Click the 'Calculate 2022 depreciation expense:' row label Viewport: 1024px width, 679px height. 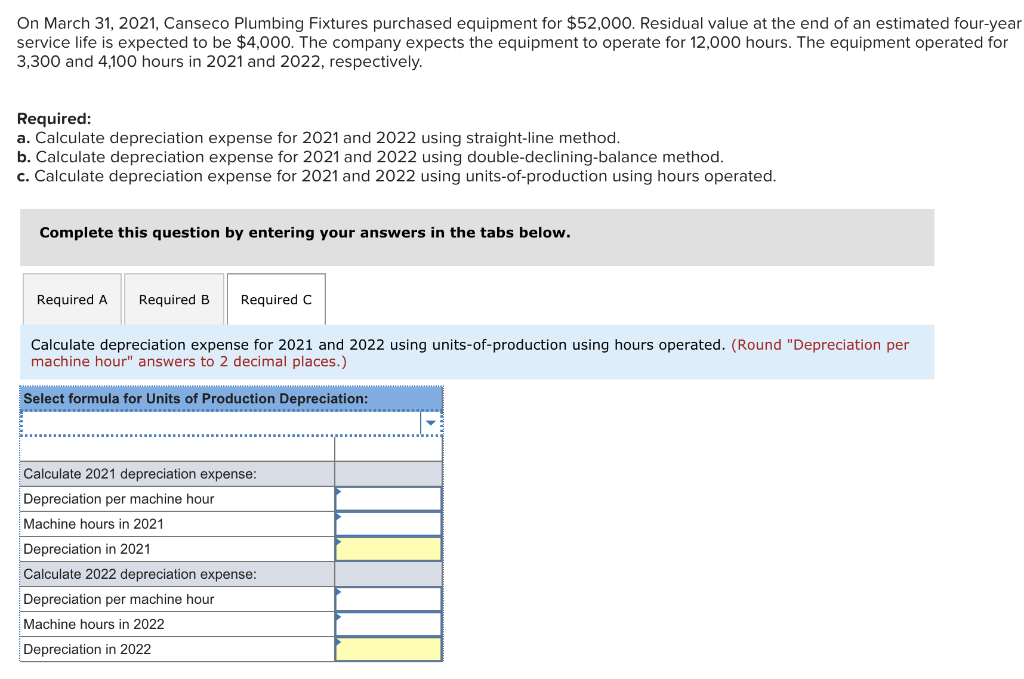(140, 575)
